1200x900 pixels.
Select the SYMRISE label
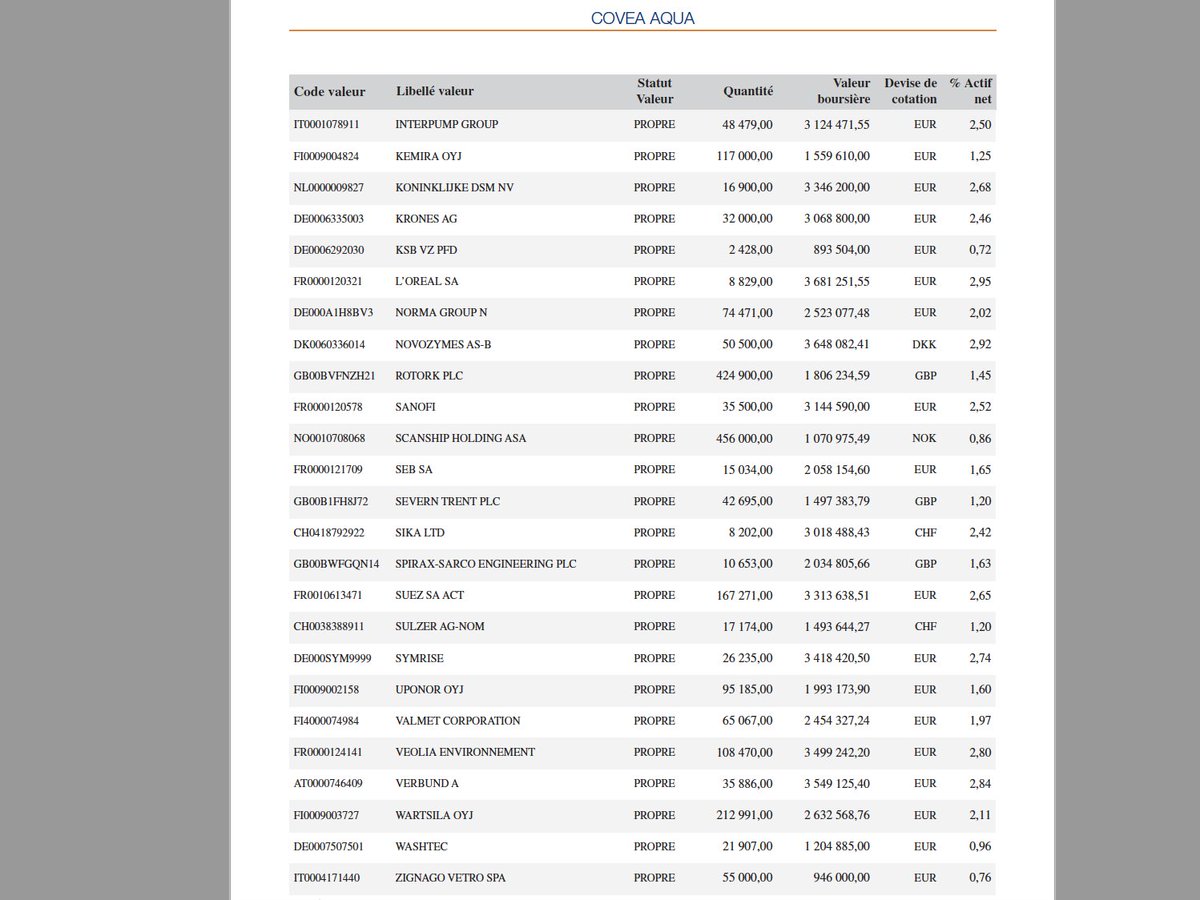[x=420, y=658]
